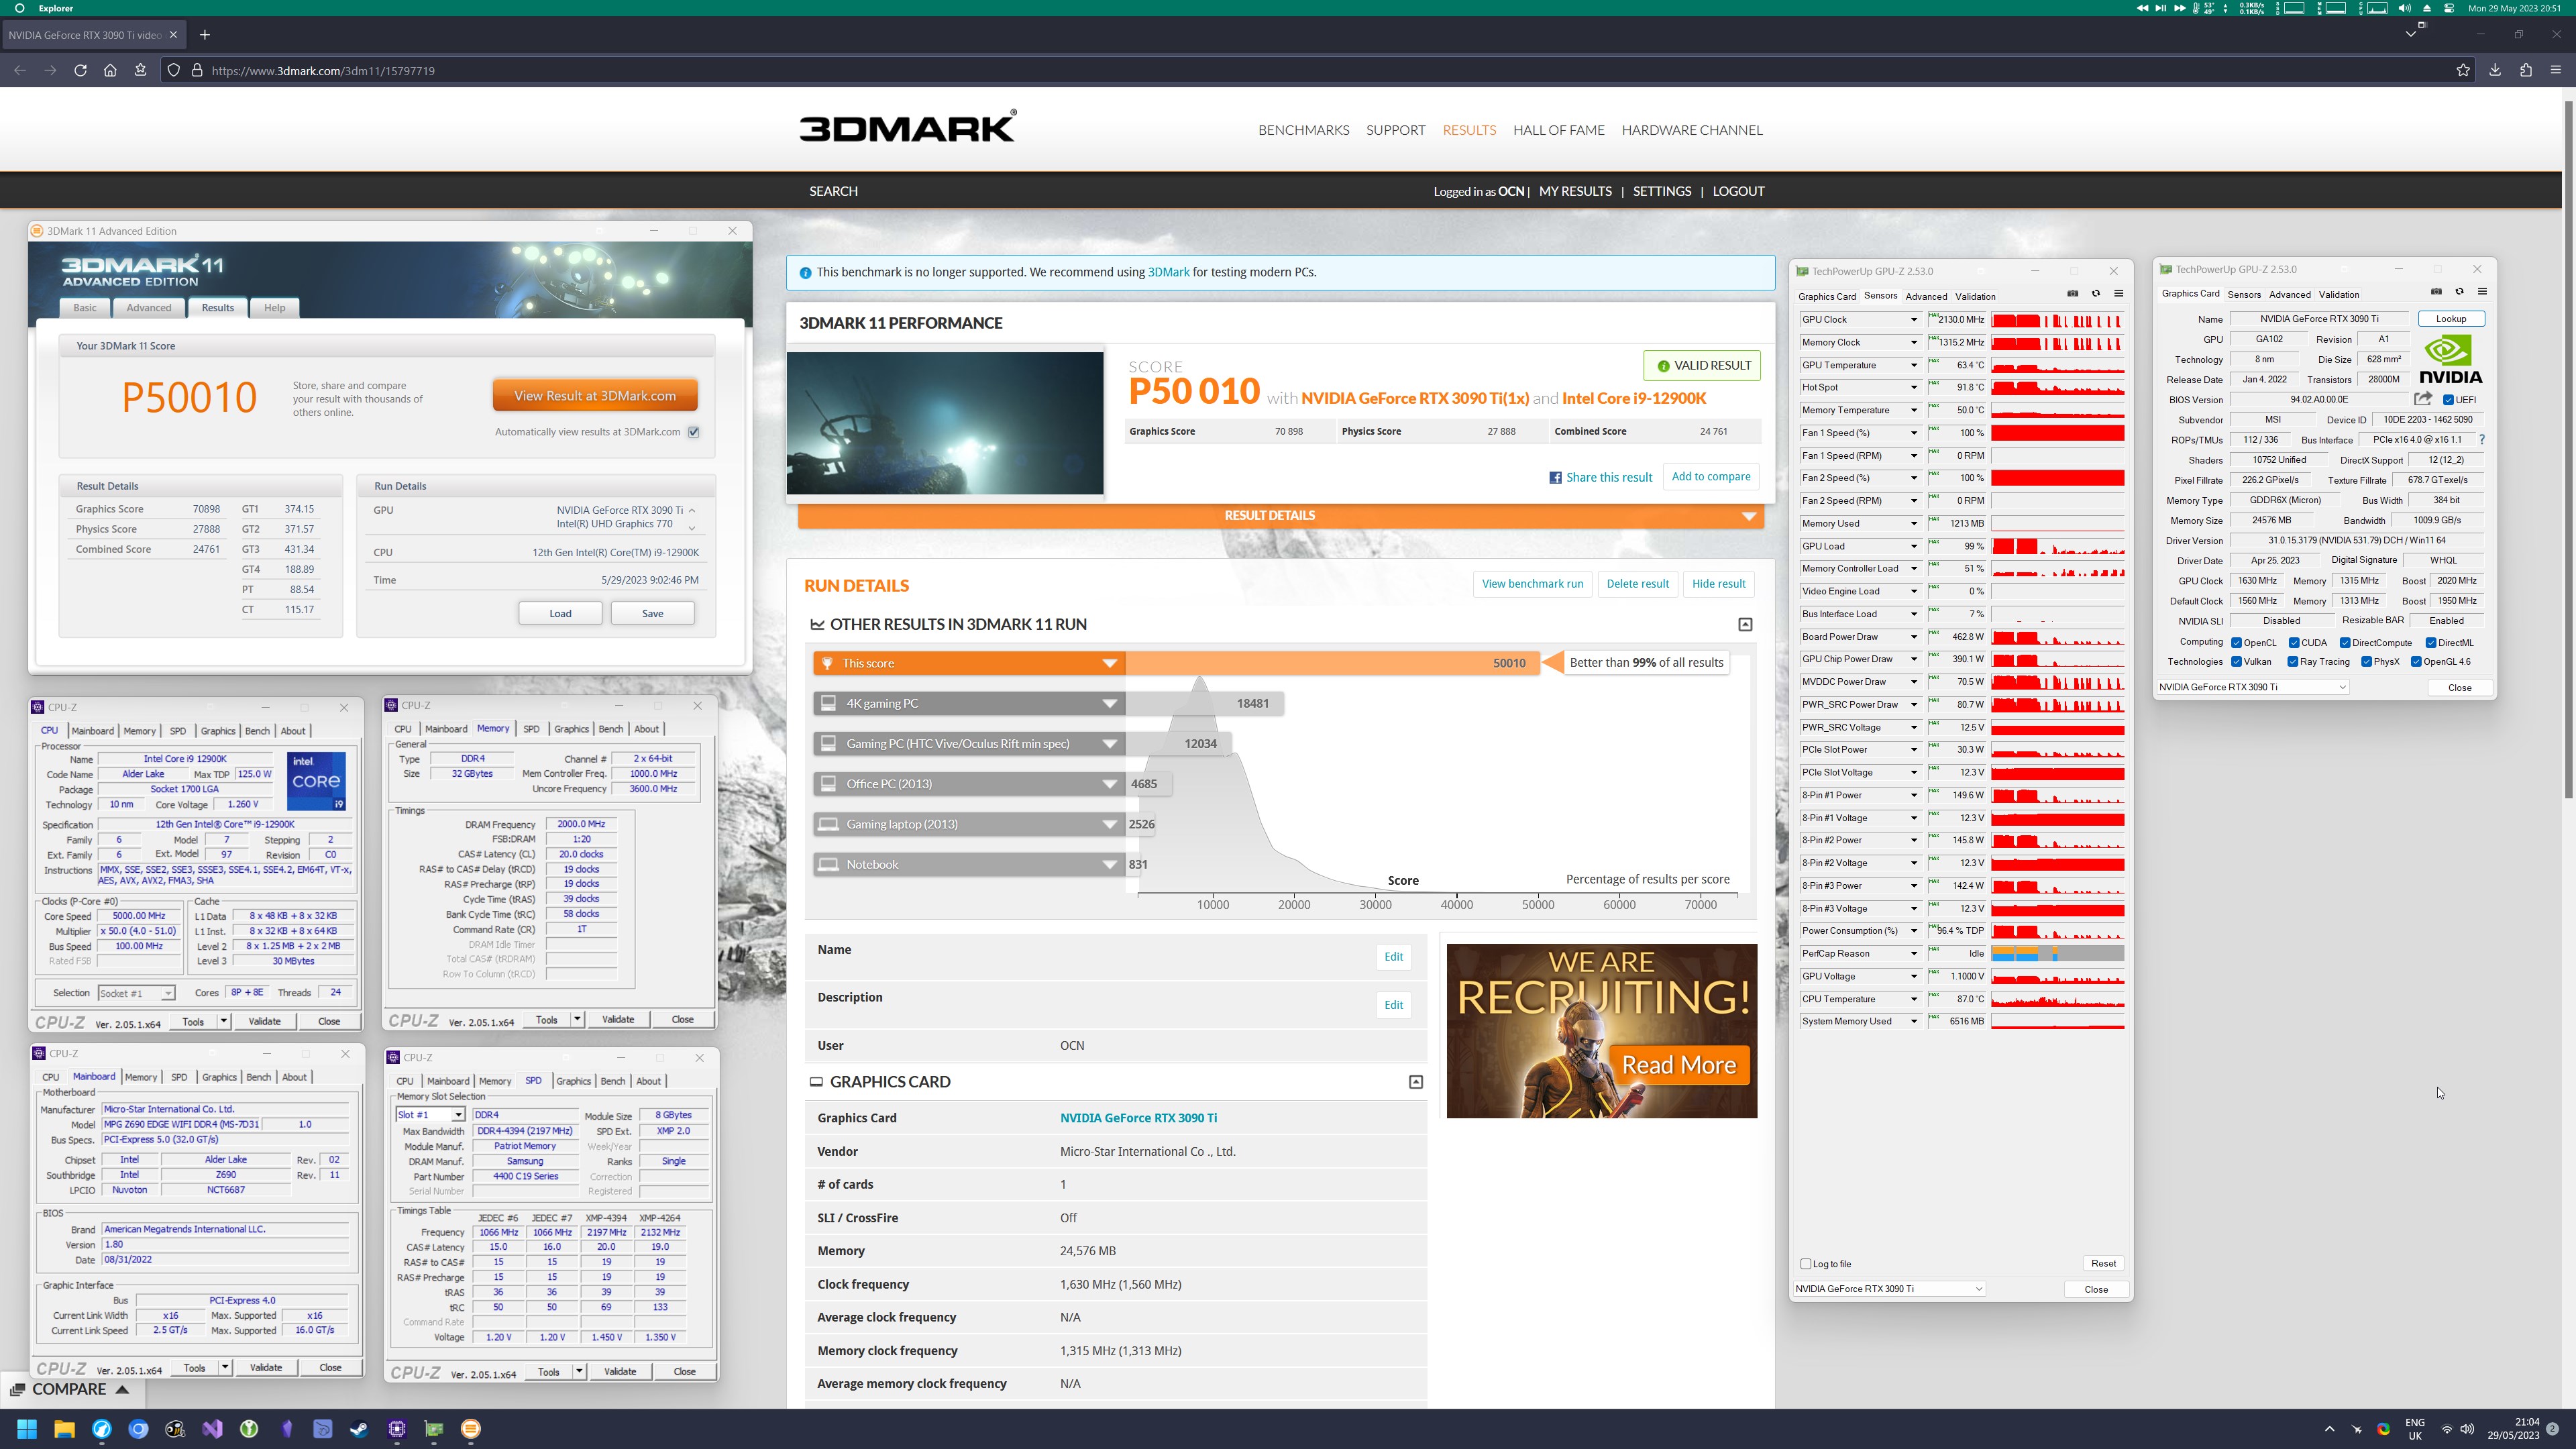Launch Steam from the taskbar
This screenshot has height=1449, width=2576.
coord(359,1429)
